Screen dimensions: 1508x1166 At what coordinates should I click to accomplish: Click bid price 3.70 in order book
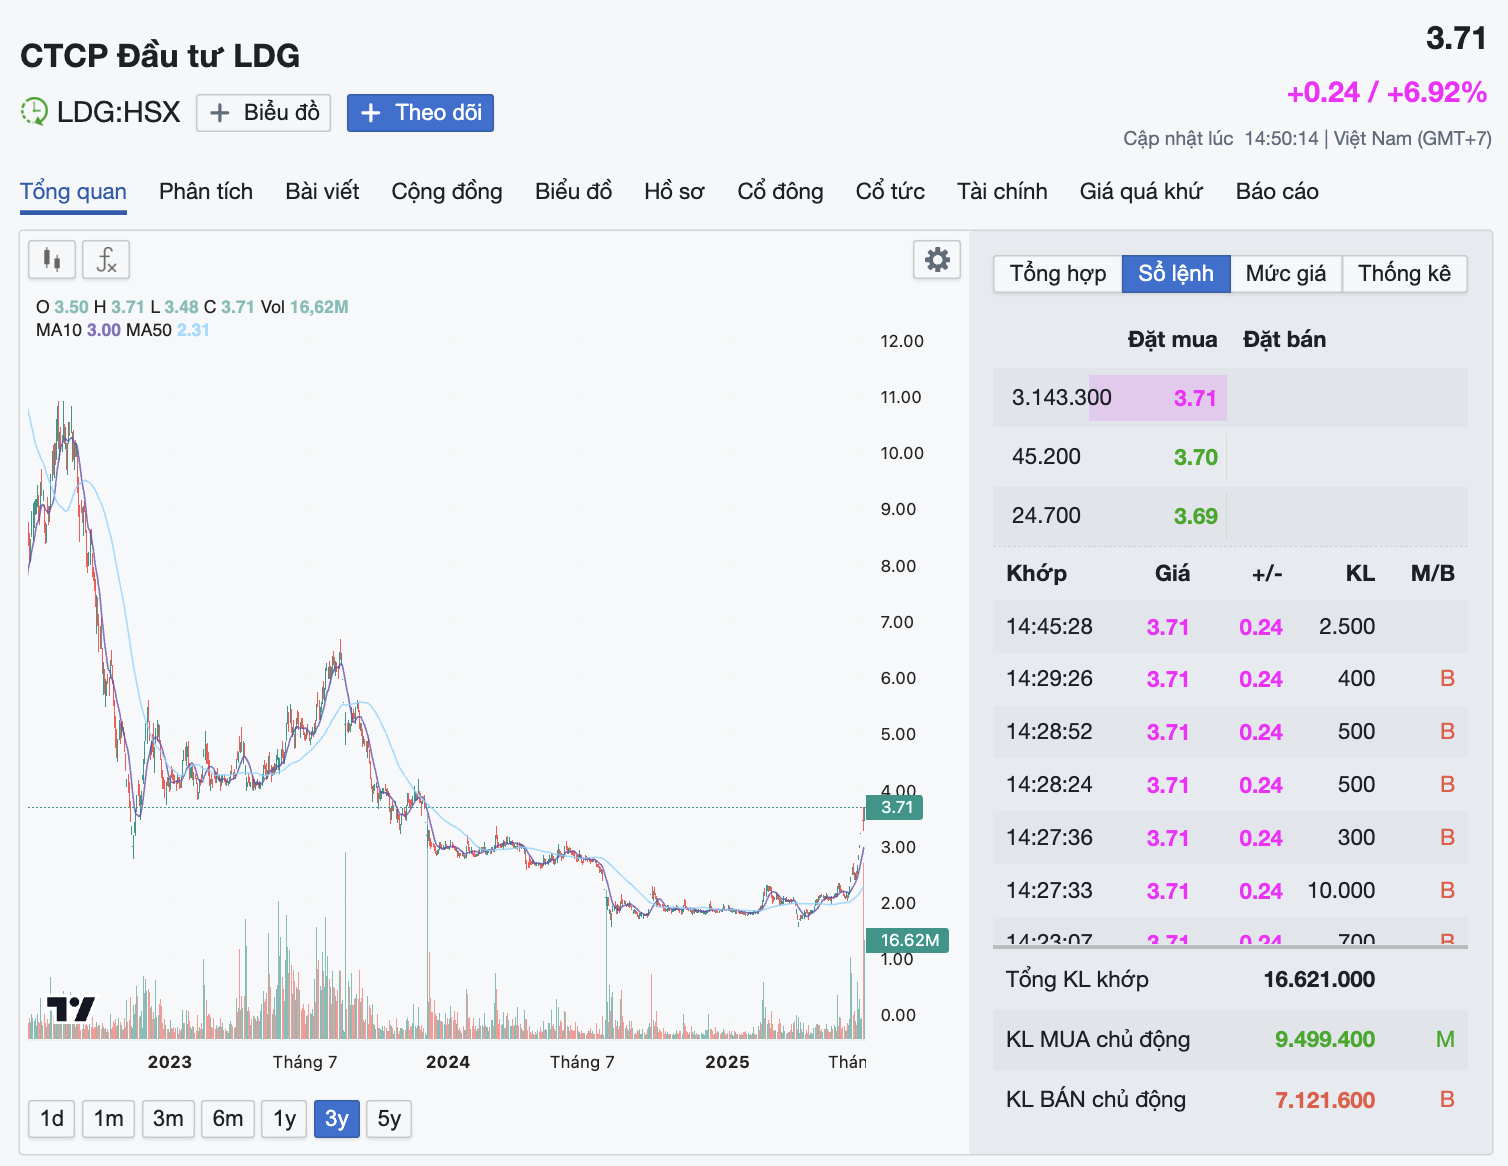[x=1195, y=457]
